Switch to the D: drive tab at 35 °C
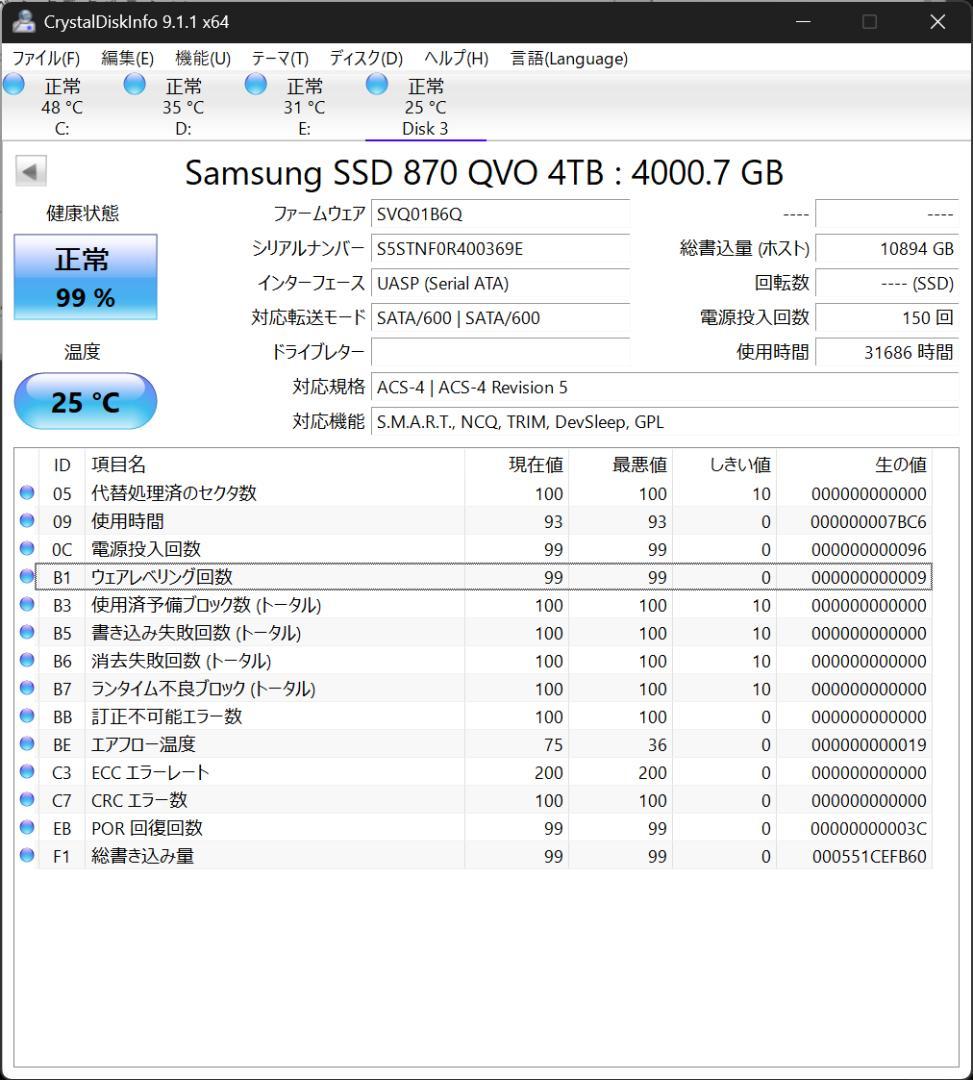The image size is (973, 1080). coord(183,107)
